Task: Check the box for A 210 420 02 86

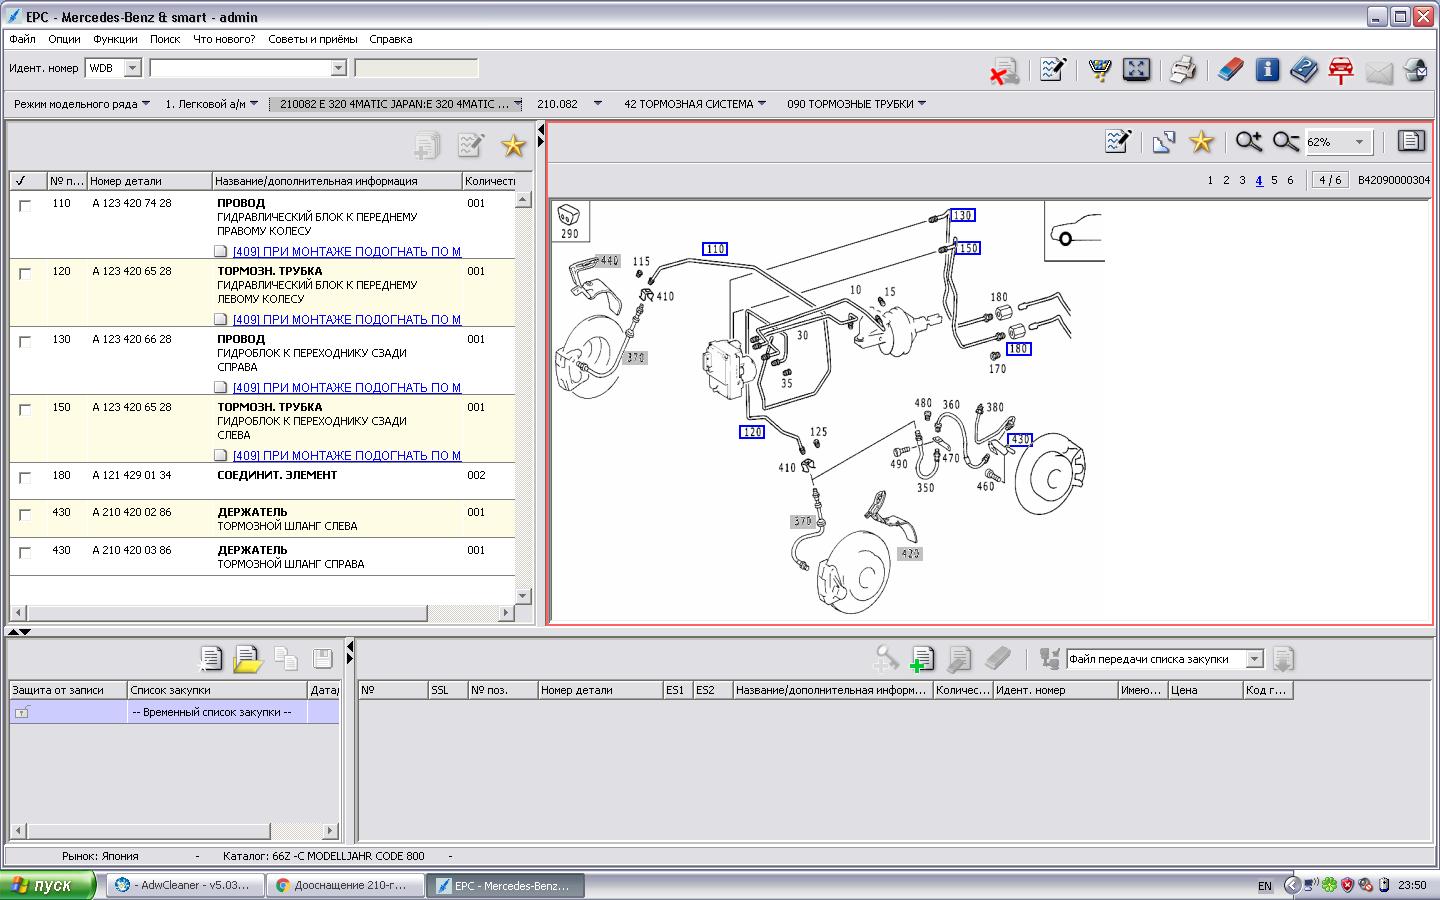Action: coord(25,515)
